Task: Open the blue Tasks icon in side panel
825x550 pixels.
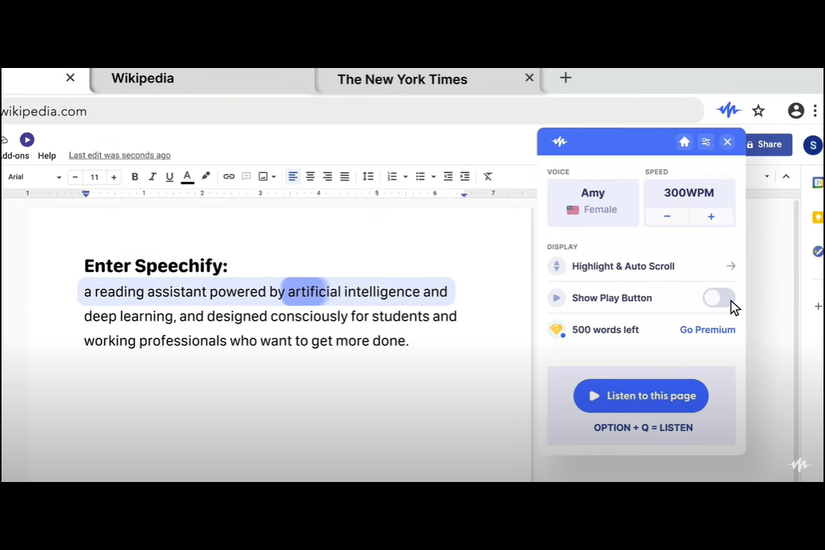Action: click(x=818, y=252)
